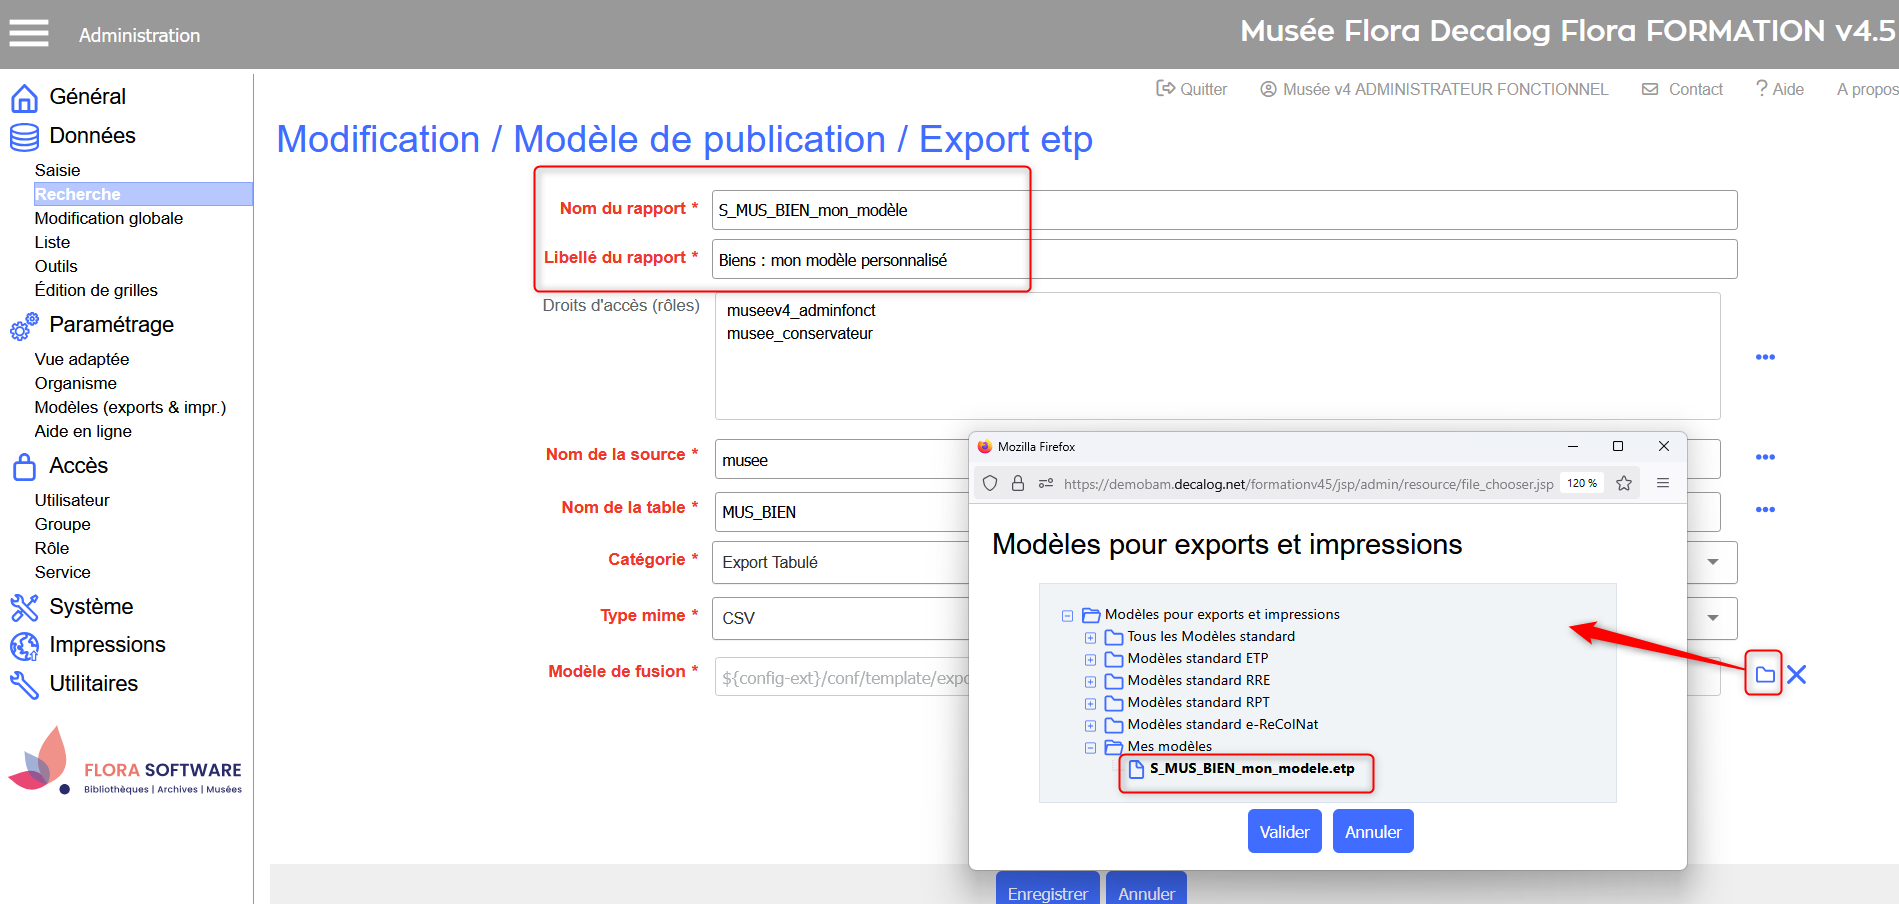This screenshot has width=1899, height=904.
Task: Select the S_MUS_BIEN_mon_modele.etp file
Action: (1251, 769)
